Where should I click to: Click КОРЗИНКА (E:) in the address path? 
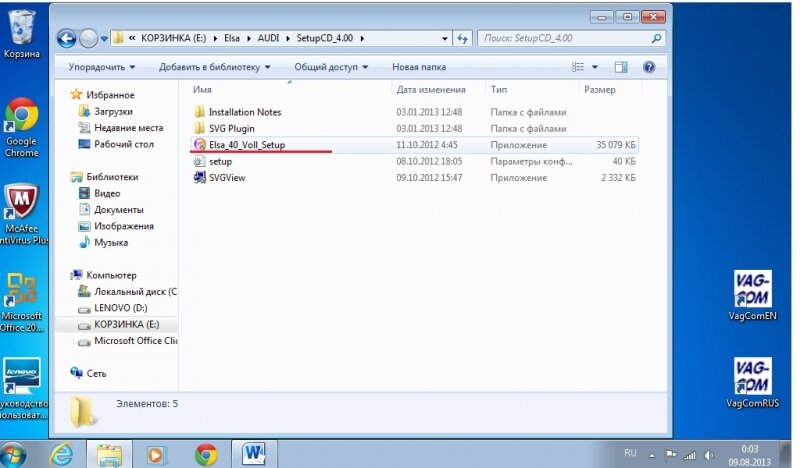[x=173, y=38]
